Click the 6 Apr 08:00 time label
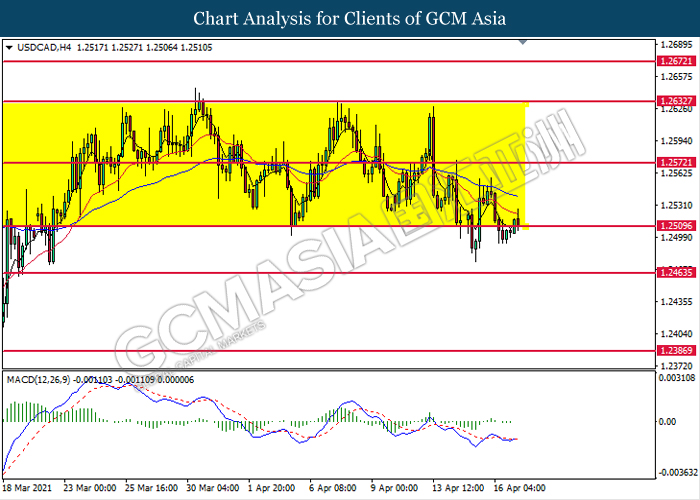Image resolution: width=700 pixels, height=500 pixels. coord(333,488)
